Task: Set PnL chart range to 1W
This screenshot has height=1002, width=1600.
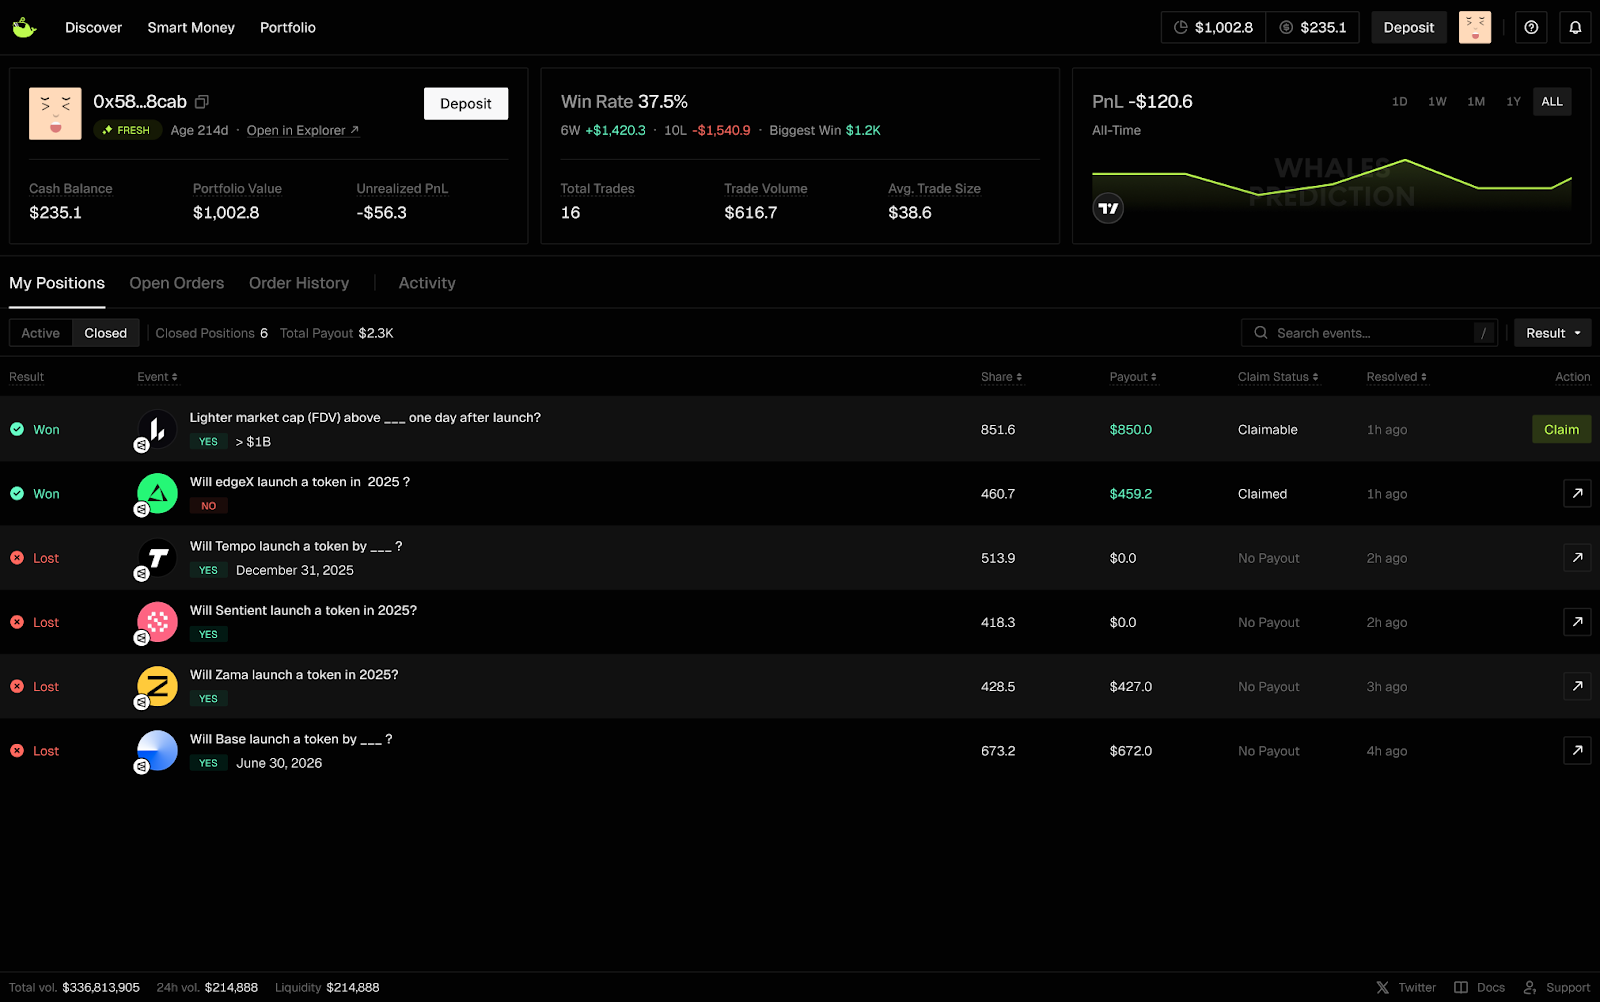Action: point(1437,102)
